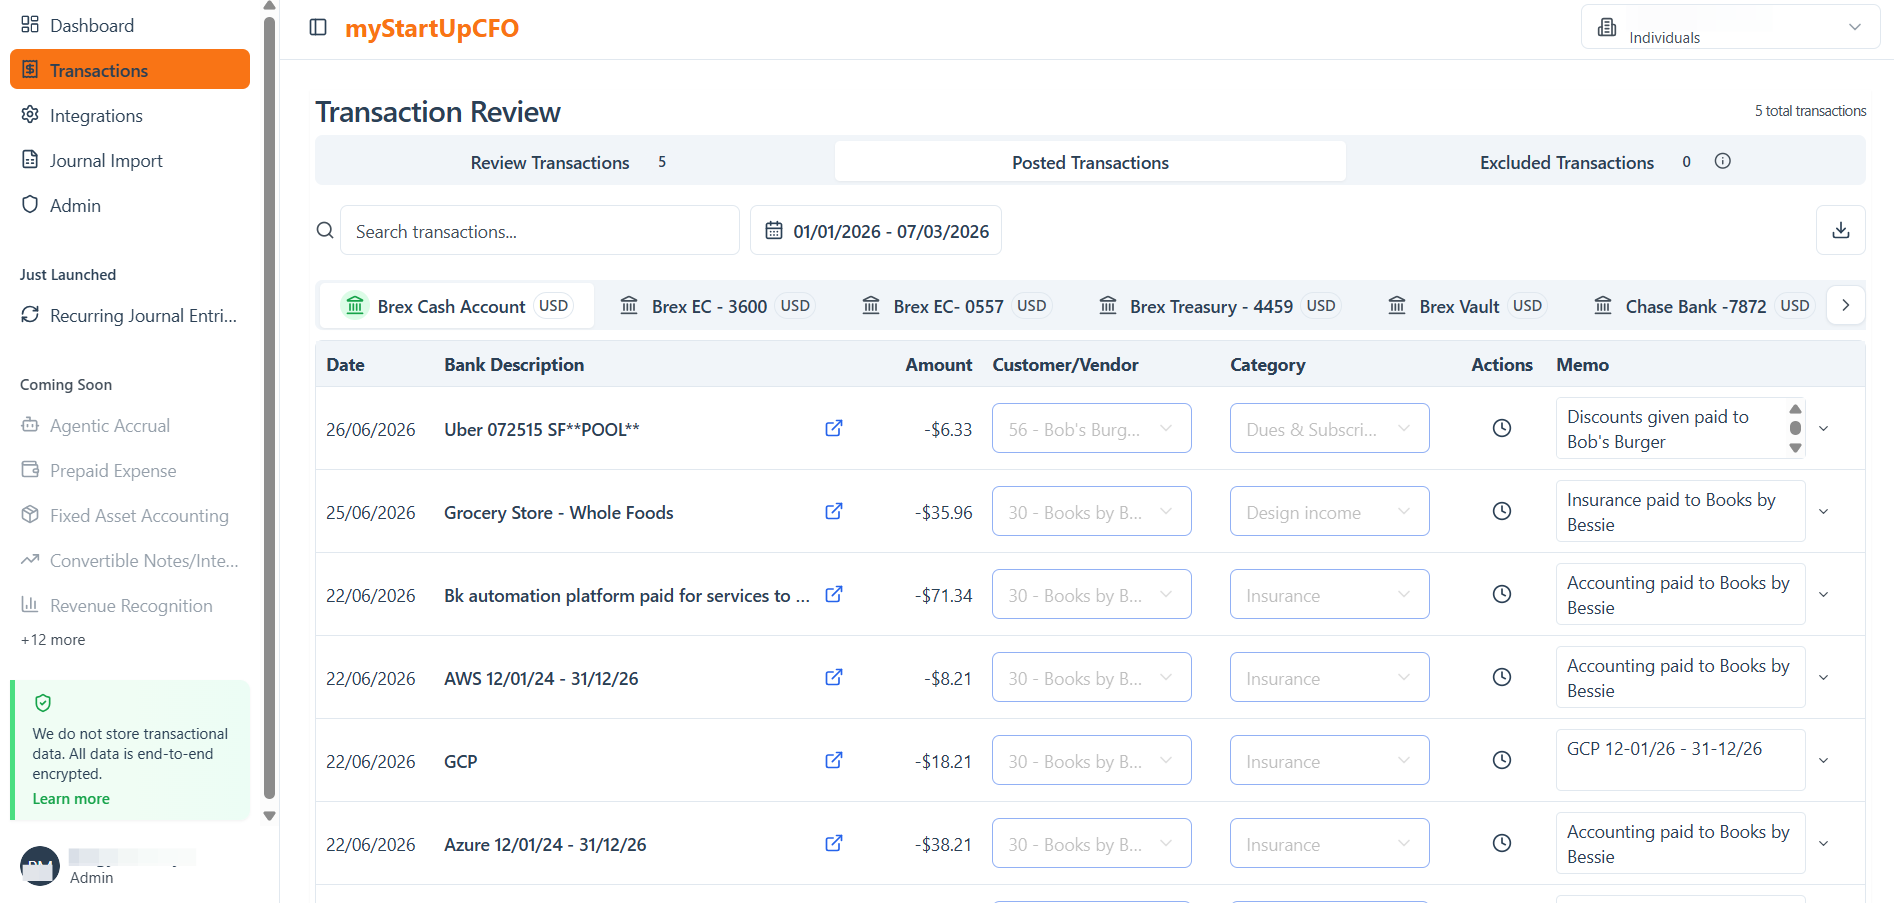Select Brex EC - 3600 account tab
Screen dimensions: 1894x903
click(716, 305)
